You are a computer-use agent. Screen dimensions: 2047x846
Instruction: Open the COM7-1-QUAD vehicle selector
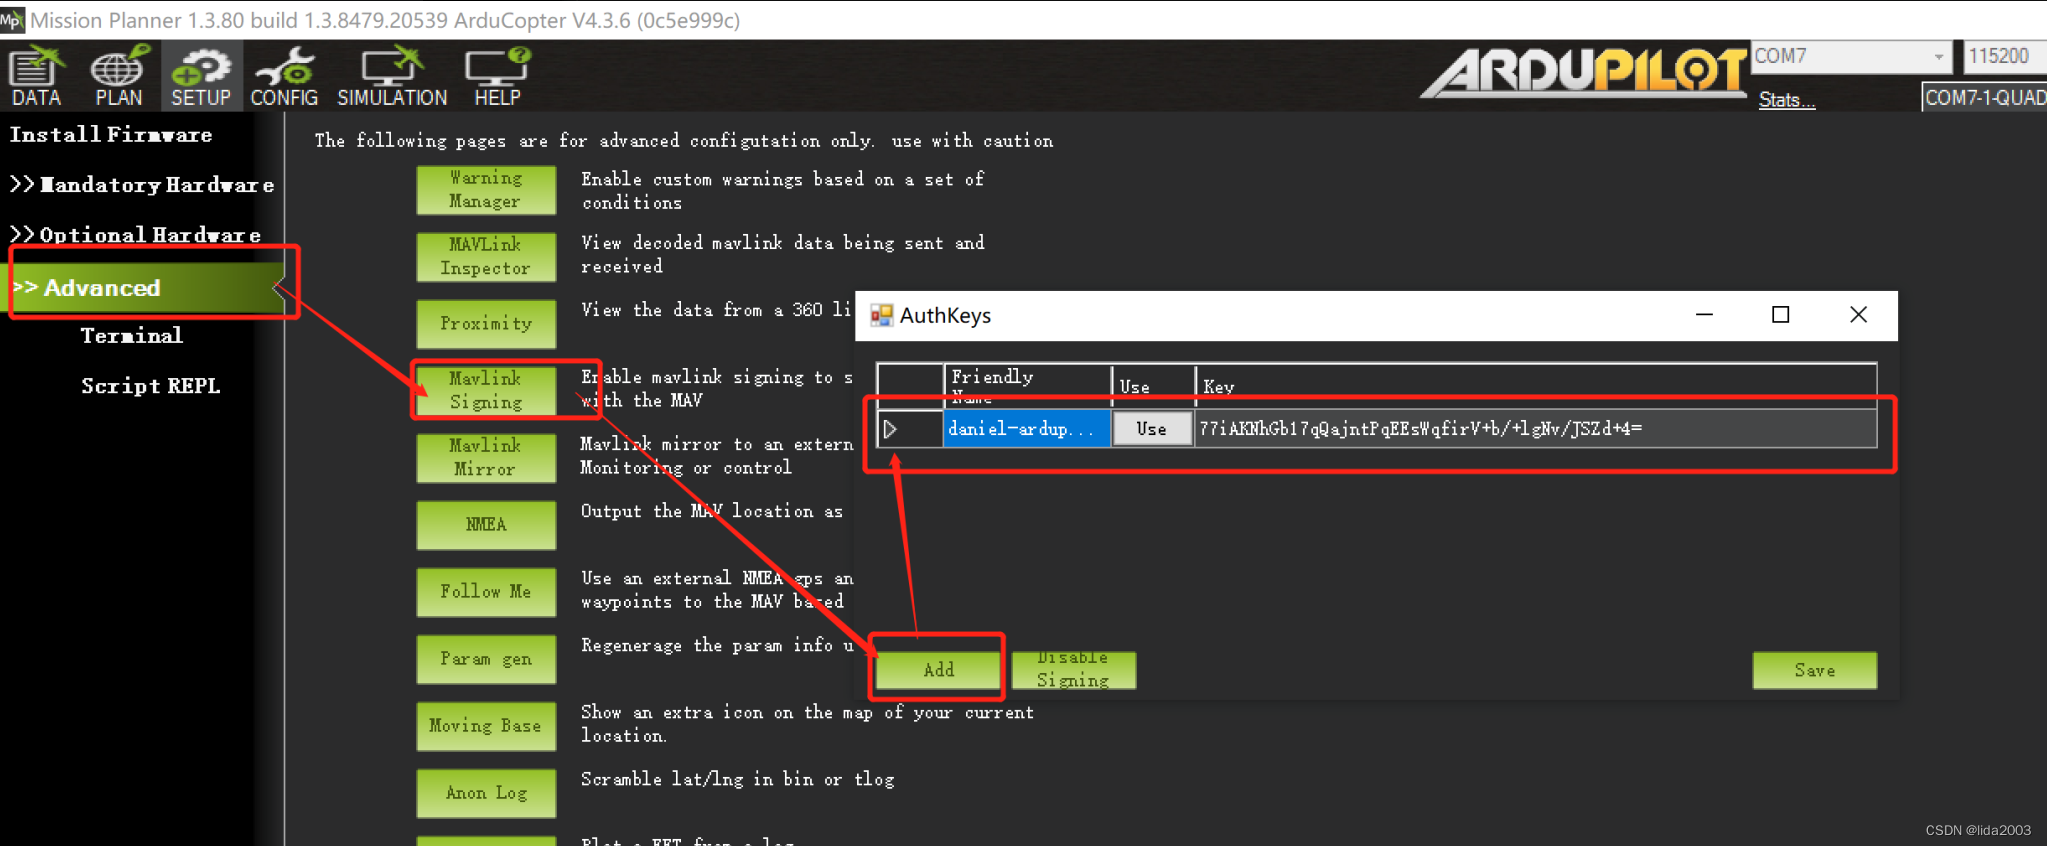(x=1984, y=98)
